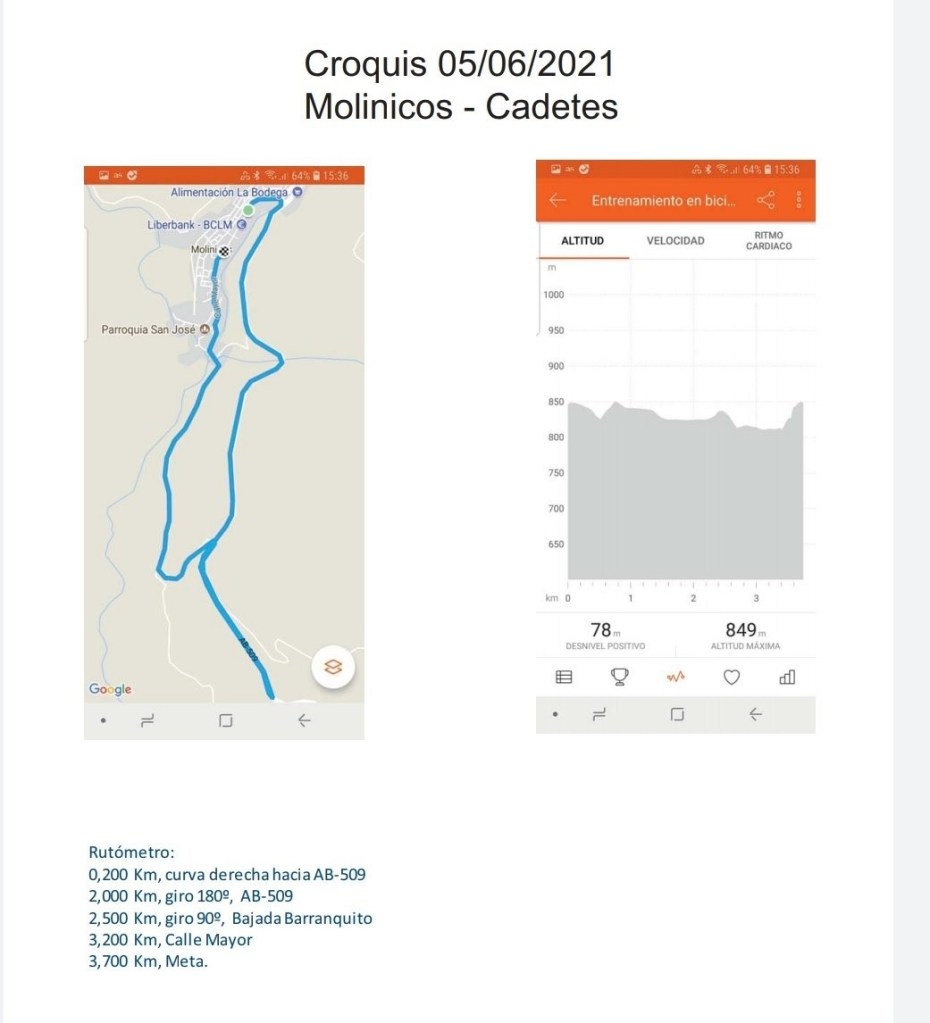Click the checkered finish flag marker
This screenshot has width=930, height=1023.
(x=225, y=251)
